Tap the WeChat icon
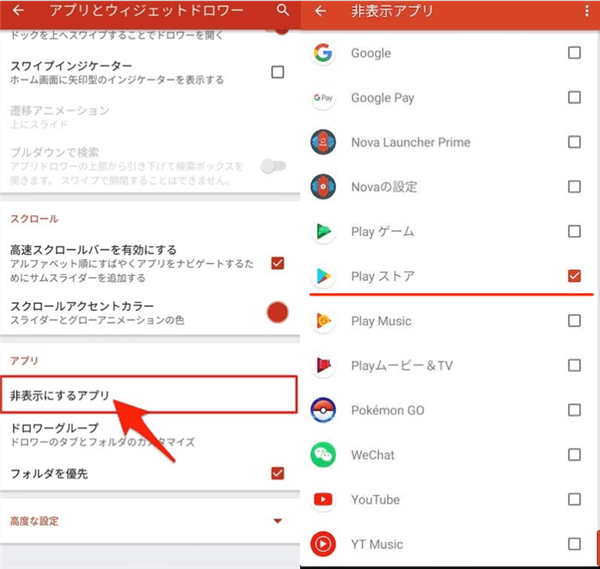600x569 pixels. point(323,455)
